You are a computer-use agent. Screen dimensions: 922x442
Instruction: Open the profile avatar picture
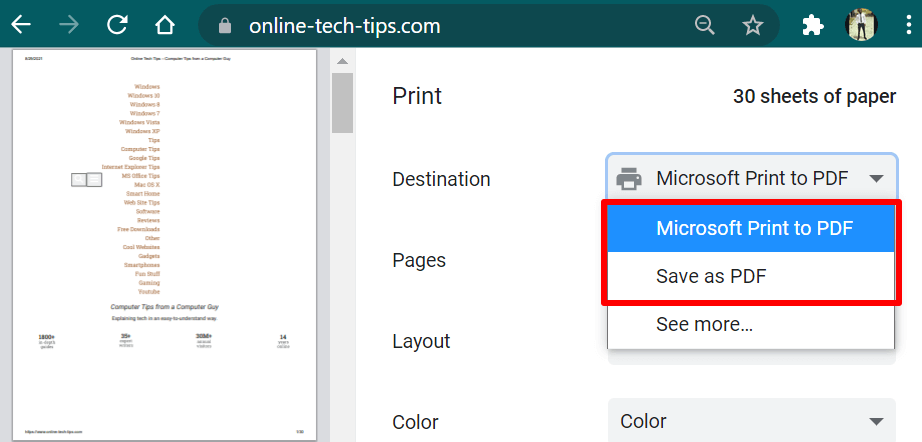tap(861, 25)
